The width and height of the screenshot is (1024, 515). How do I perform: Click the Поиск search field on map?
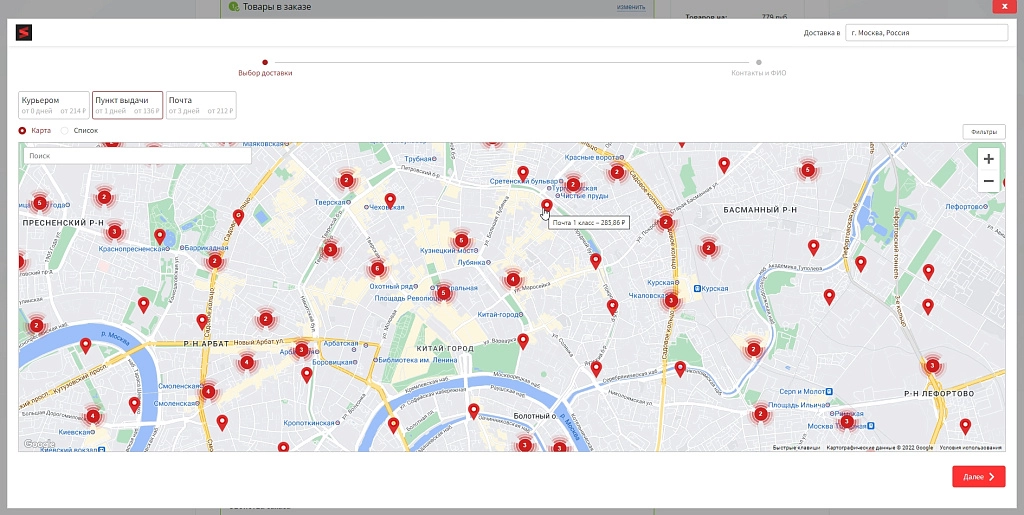click(137, 156)
